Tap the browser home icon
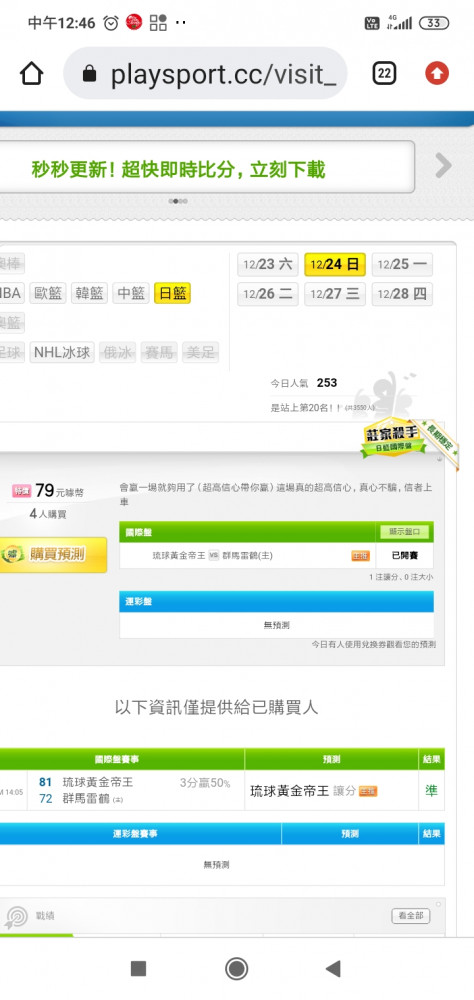Image resolution: width=474 pixels, height=1000 pixels. [31, 74]
